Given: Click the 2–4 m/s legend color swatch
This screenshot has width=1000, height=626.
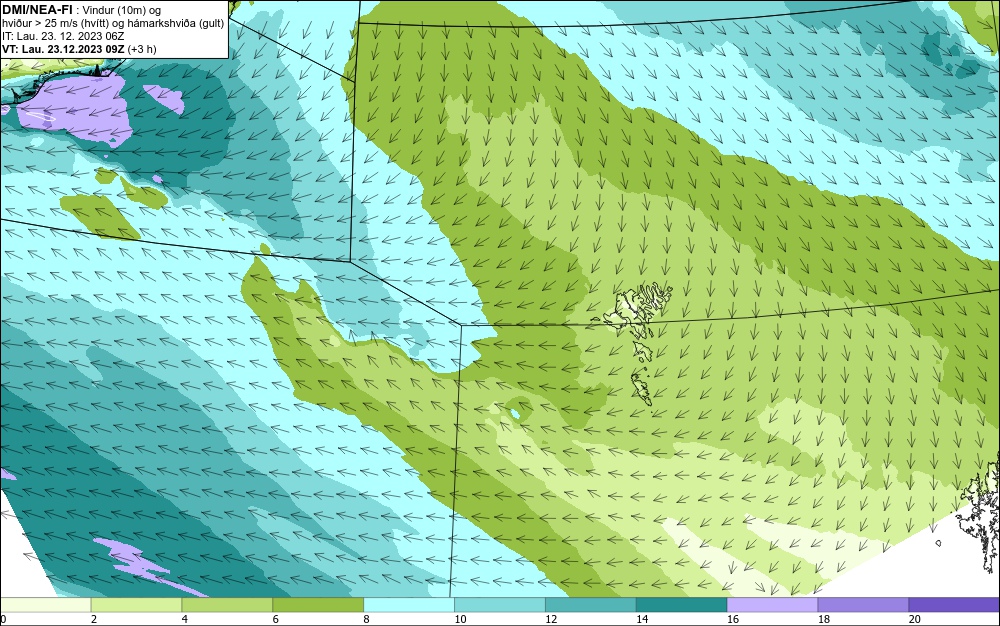Looking at the screenshot, I should (x=136, y=604).
